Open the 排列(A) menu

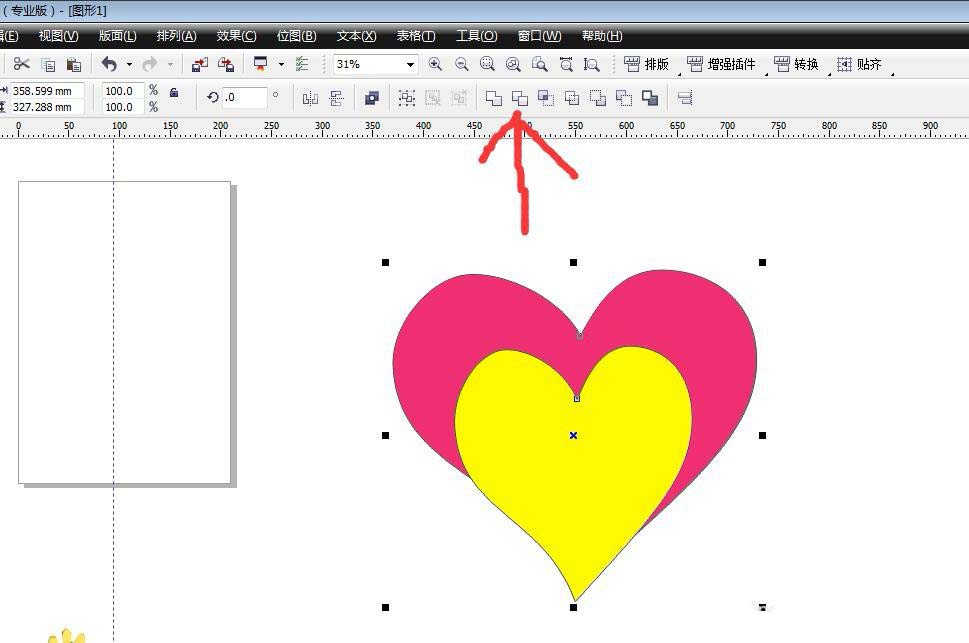(177, 36)
